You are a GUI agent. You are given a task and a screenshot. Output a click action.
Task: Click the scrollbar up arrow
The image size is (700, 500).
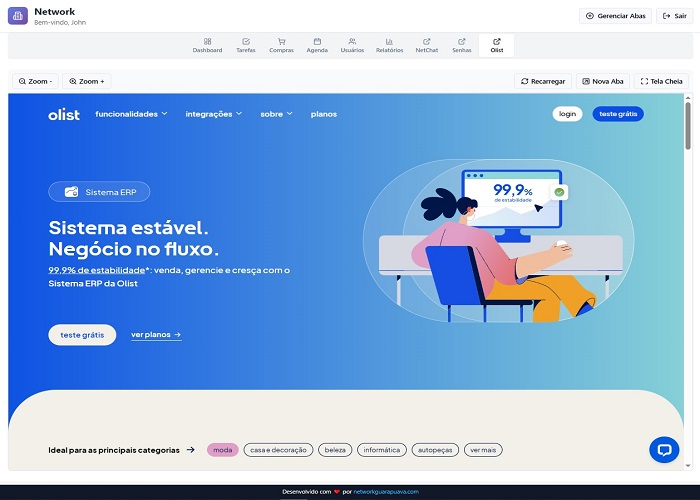[688, 98]
